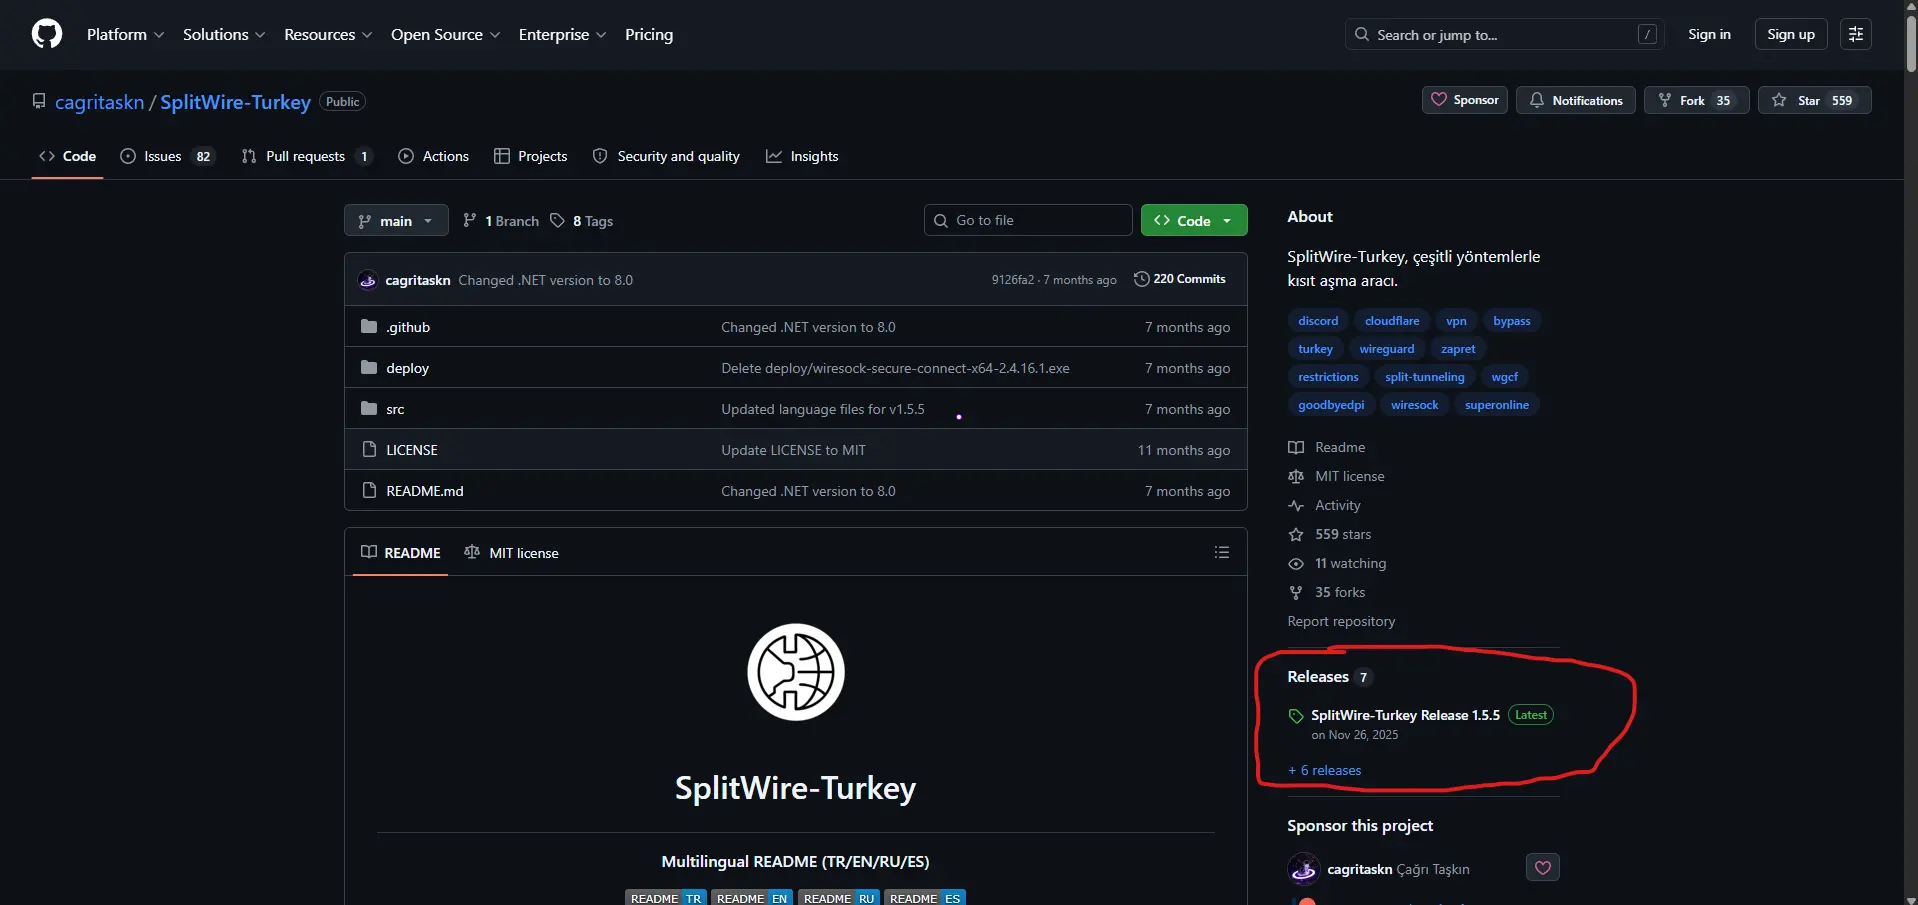Switch to the Code tab
This screenshot has height=905, width=1918.
click(x=67, y=156)
